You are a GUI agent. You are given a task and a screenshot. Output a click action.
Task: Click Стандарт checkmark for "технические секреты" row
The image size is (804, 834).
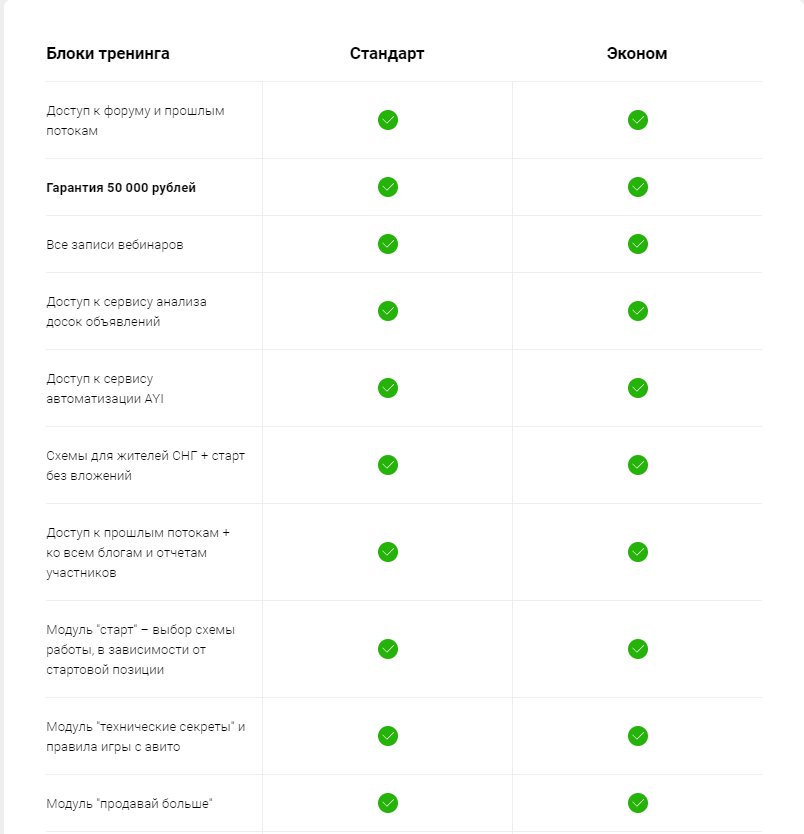click(x=388, y=736)
